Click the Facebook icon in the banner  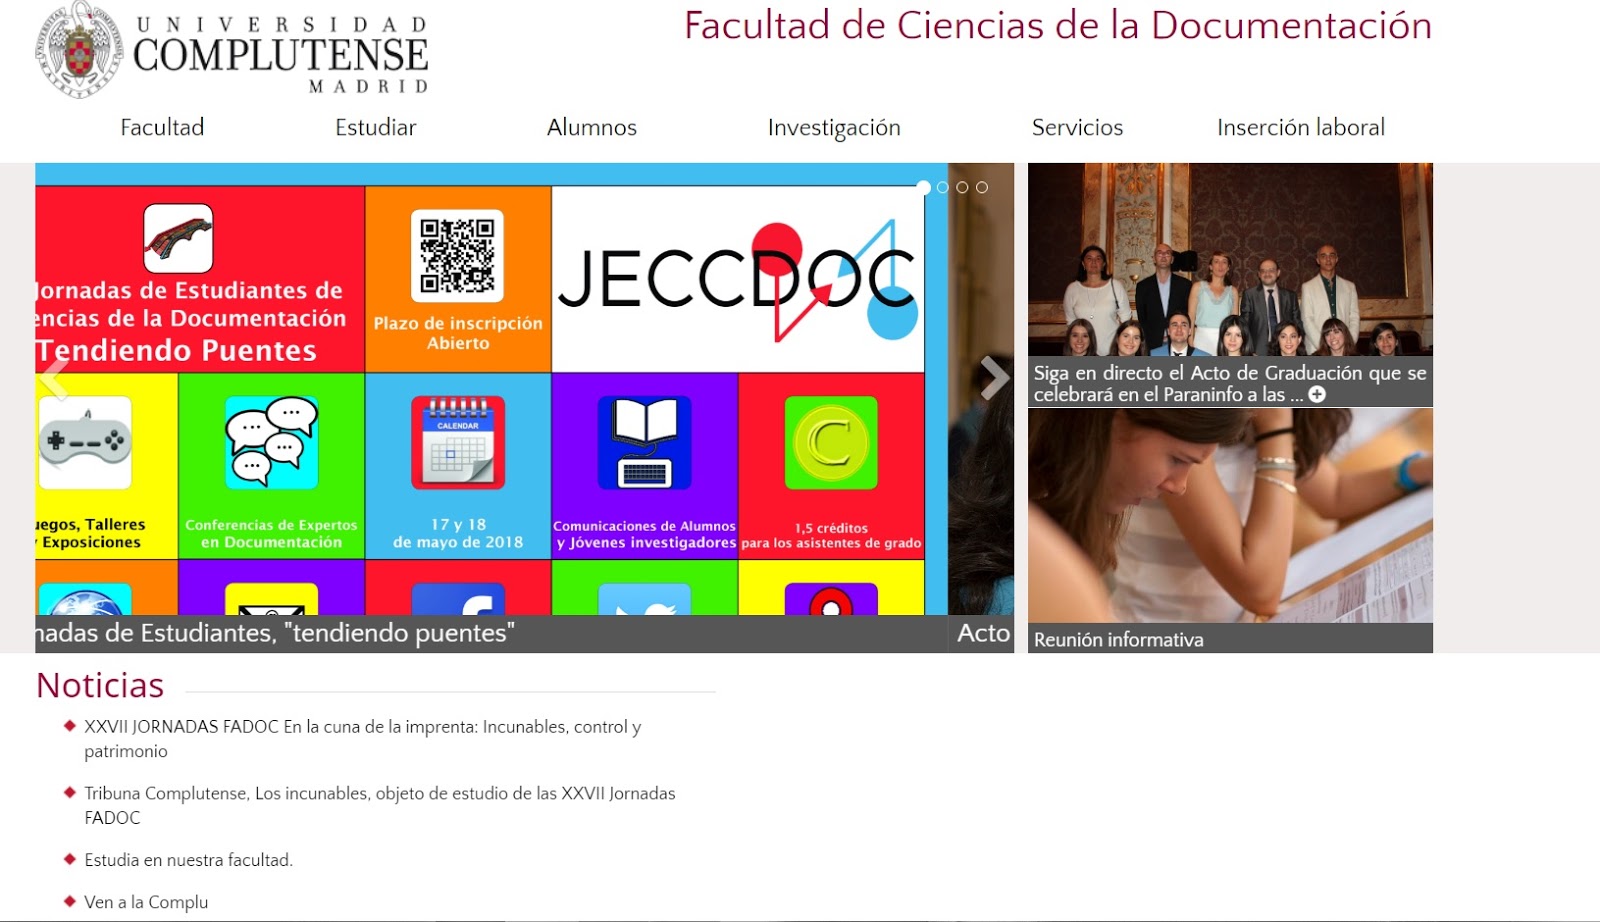[x=458, y=599]
